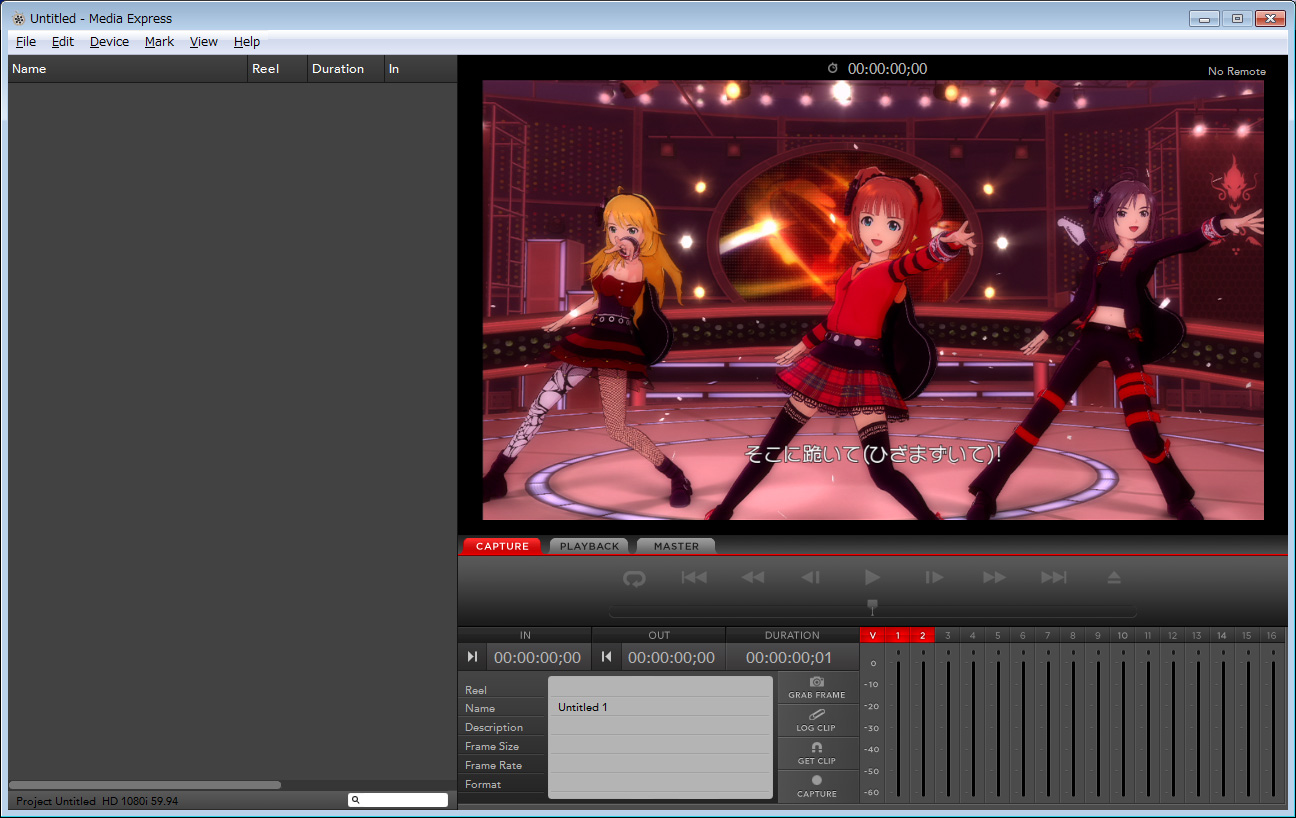Enable audio channel 10

pos(1123,635)
